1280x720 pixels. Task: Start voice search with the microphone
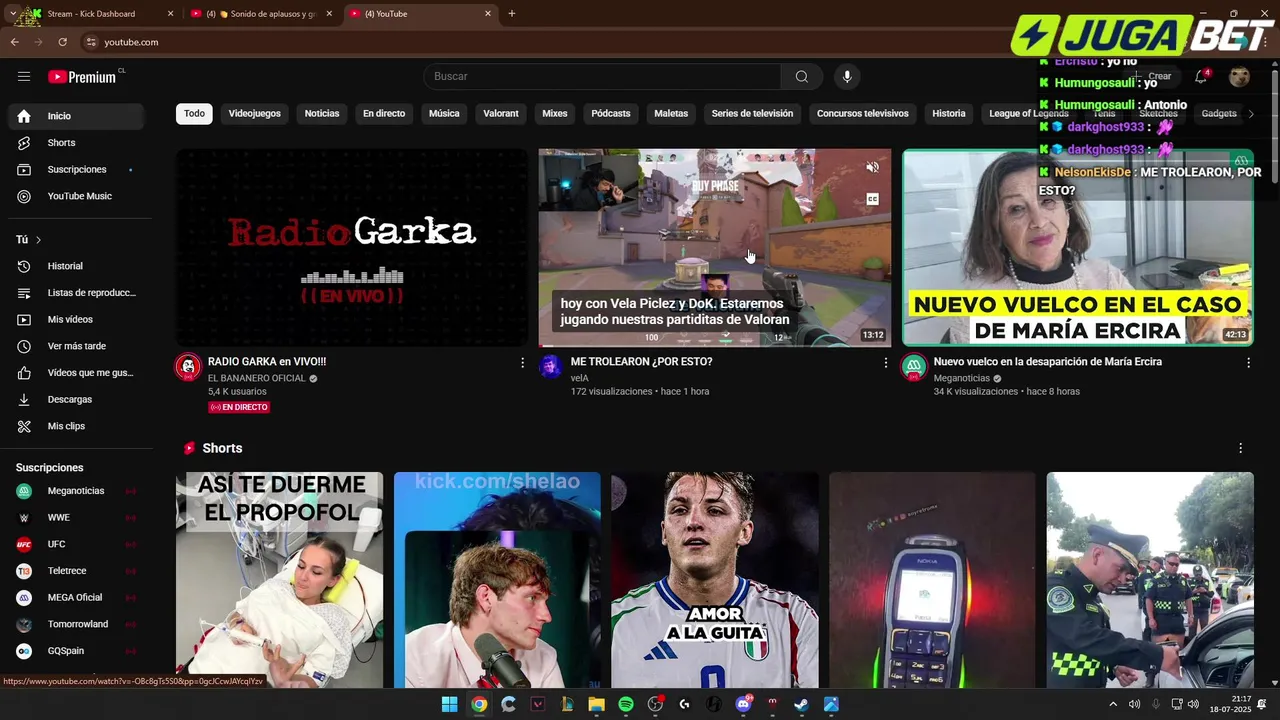tap(847, 76)
